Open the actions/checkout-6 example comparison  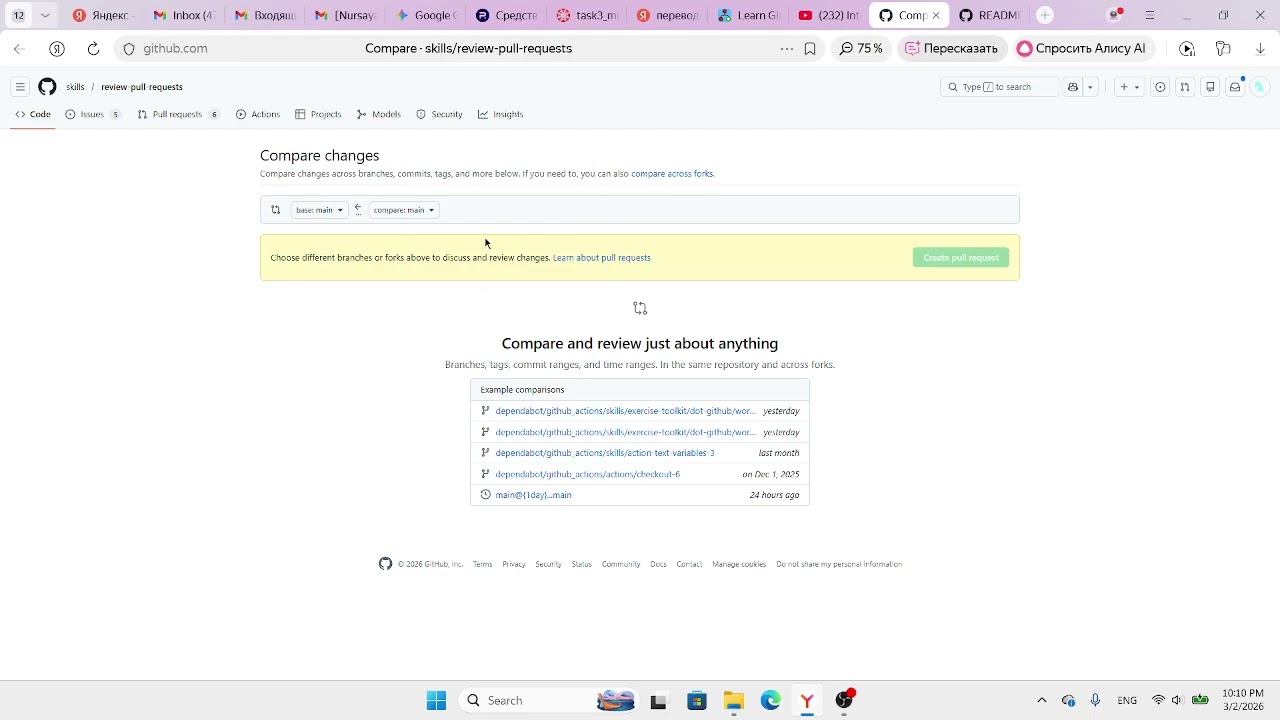588,474
